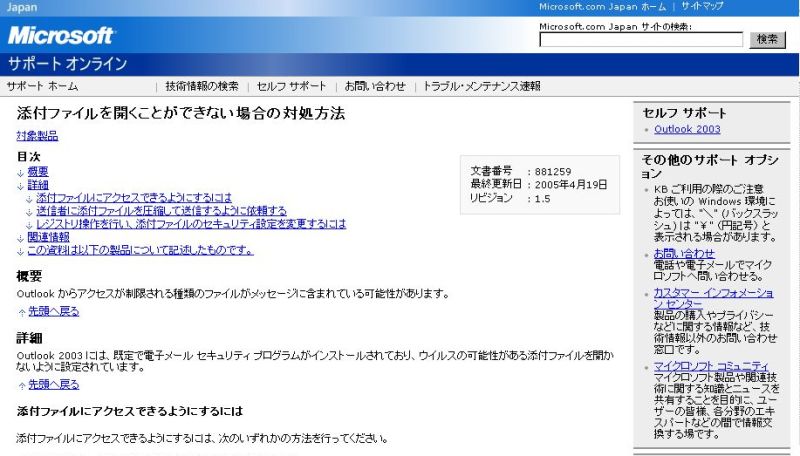The image size is (800, 456).
Task: Jump to 詳細 in table of contents
Action: pyautogui.click(x=38, y=185)
